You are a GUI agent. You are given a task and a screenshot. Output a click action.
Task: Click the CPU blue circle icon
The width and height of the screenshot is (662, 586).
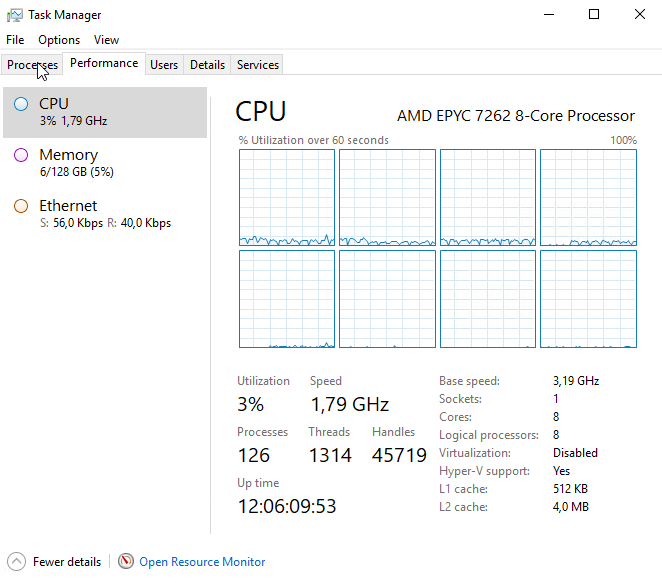click(x=21, y=104)
